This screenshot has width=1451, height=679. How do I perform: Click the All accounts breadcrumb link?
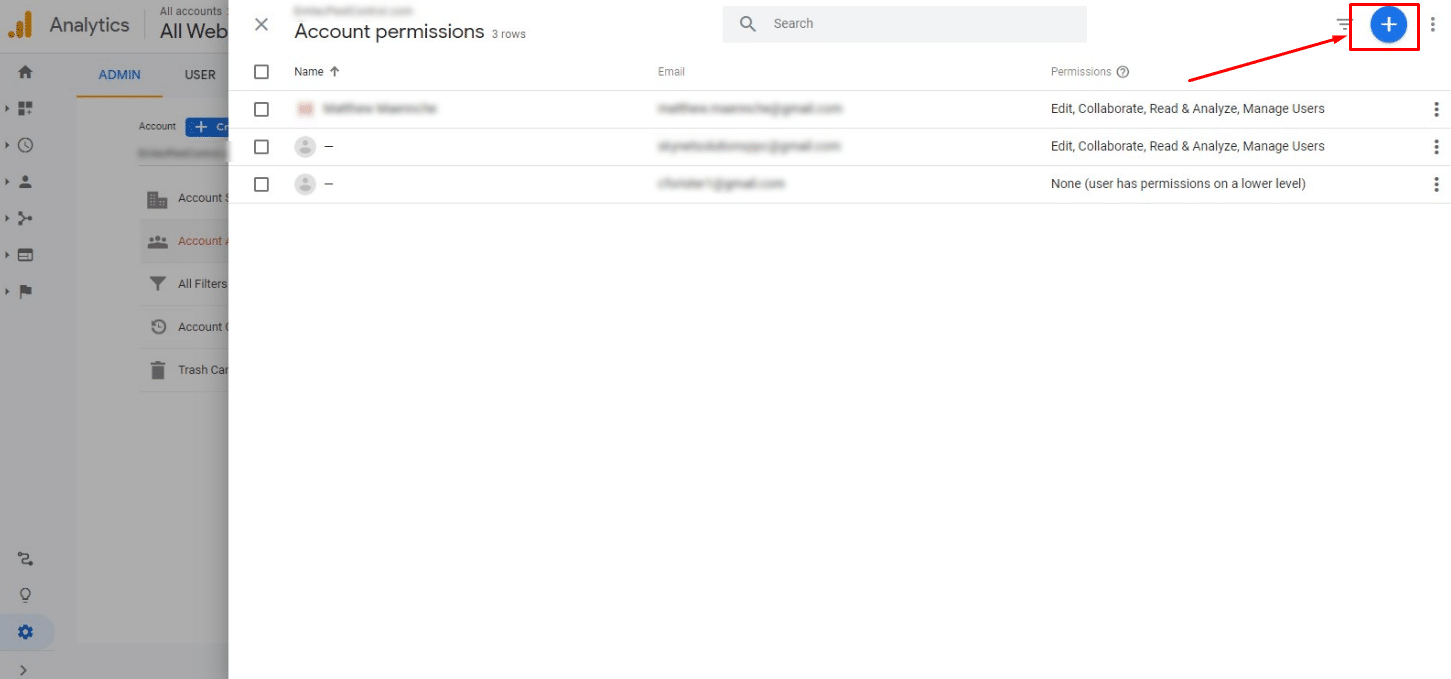(x=191, y=11)
